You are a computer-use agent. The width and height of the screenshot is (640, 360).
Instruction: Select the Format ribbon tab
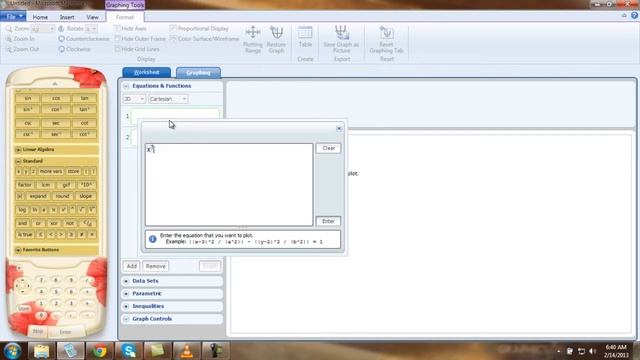coord(125,17)
